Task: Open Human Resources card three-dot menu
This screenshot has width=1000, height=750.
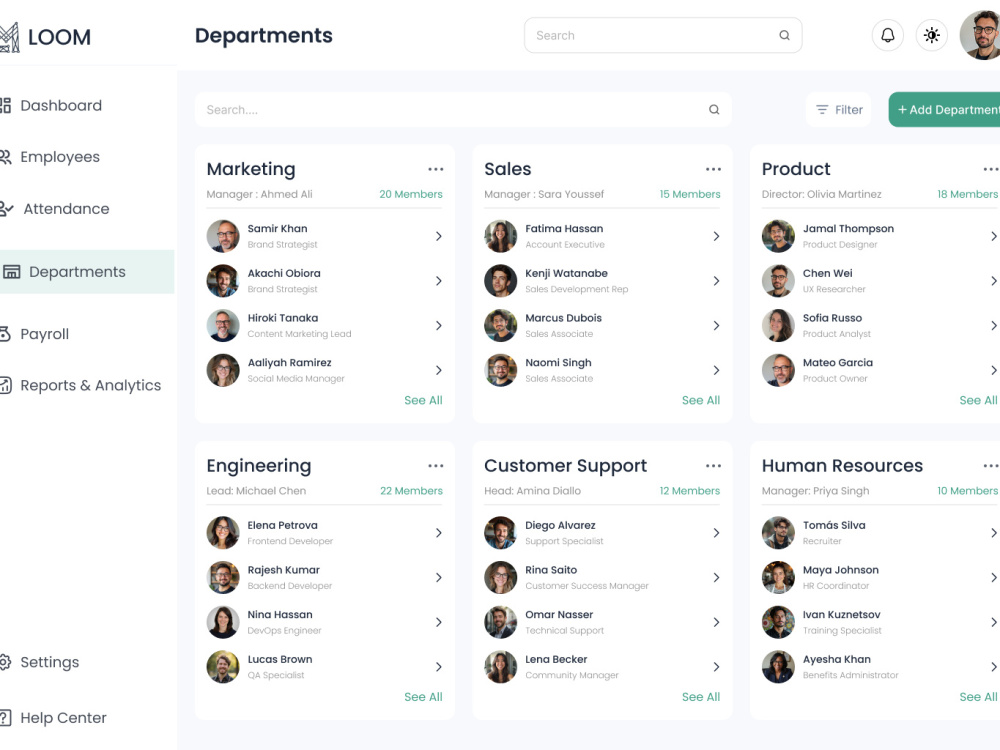Action: pyautogui.click(x=990, y=466)
